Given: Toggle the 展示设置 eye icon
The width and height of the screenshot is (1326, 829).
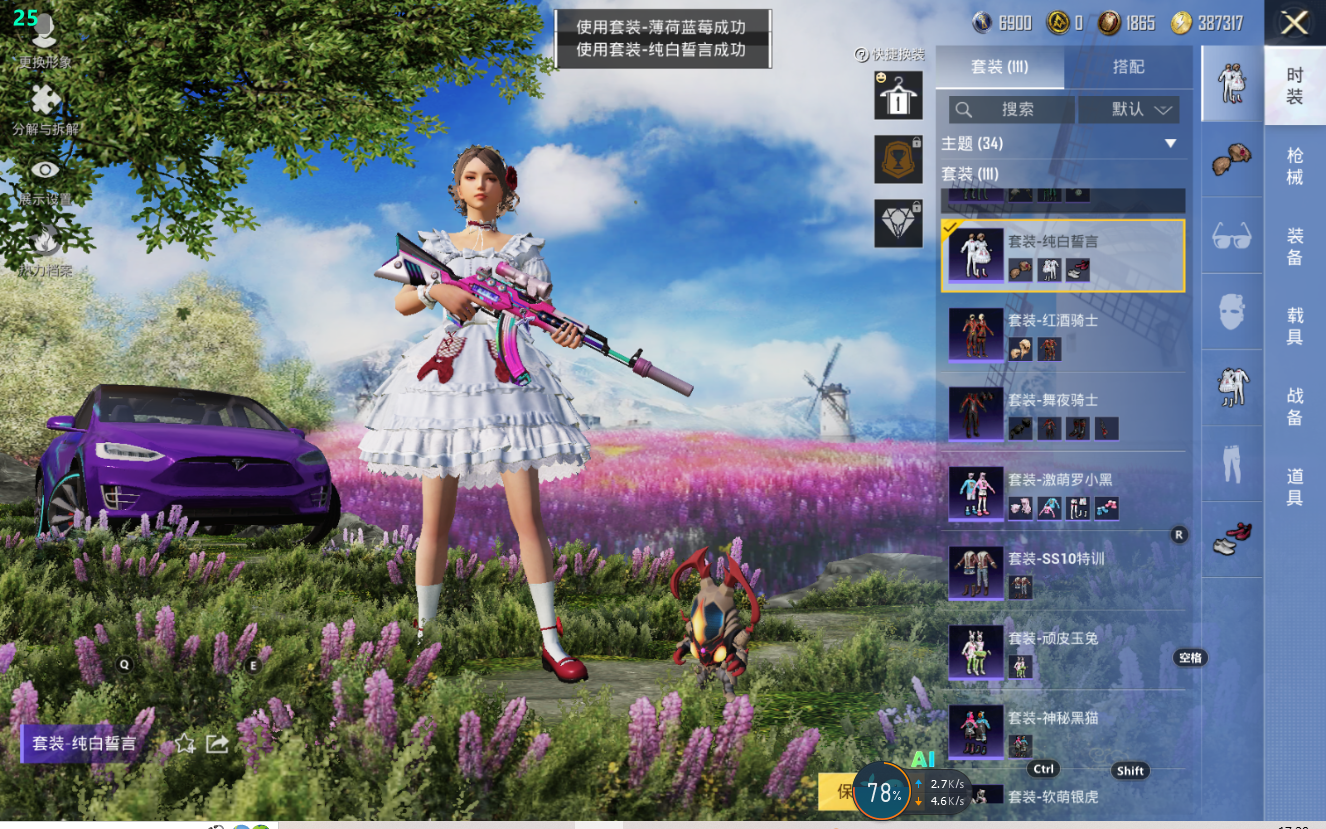Looking at the screenshot, I should pyautogui.click(x=45, y=172).
